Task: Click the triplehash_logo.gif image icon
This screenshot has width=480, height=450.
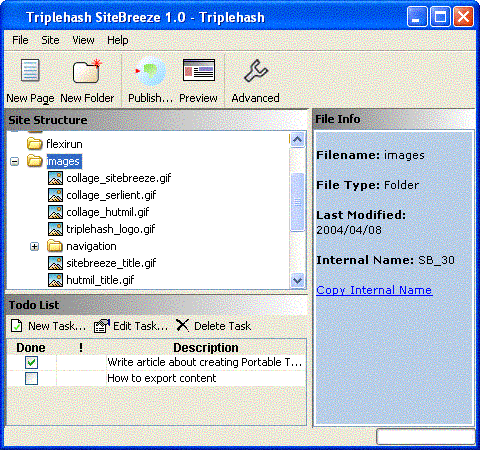Action: (55, 229)
